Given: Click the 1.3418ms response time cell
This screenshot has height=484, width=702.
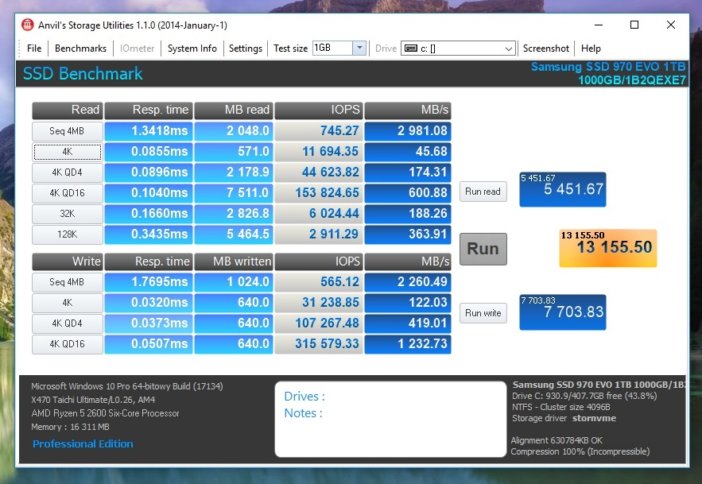Looking at the screenshot, I should tap(149, 131).
